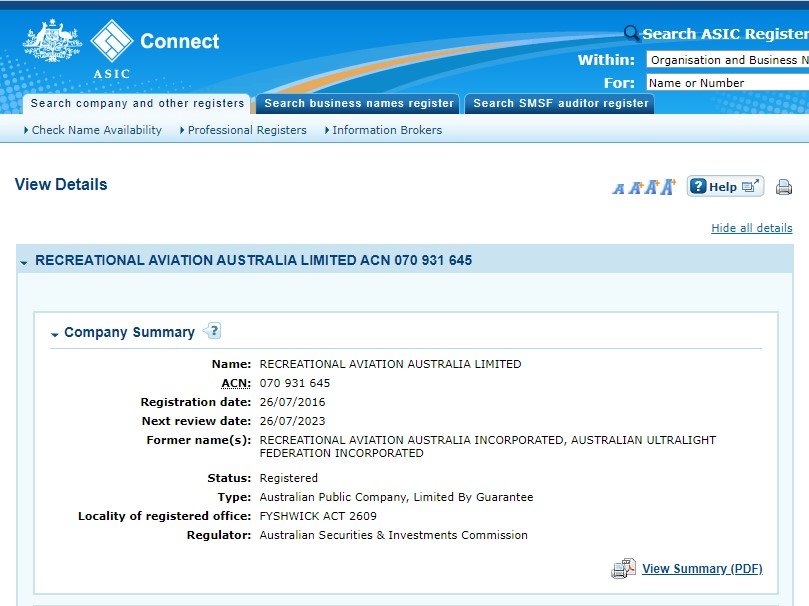809x606 pixels.
Task: Click the name value RECREATIONAL AVIATION AUSTRALIA LIMITED
Action: point(390,364)
